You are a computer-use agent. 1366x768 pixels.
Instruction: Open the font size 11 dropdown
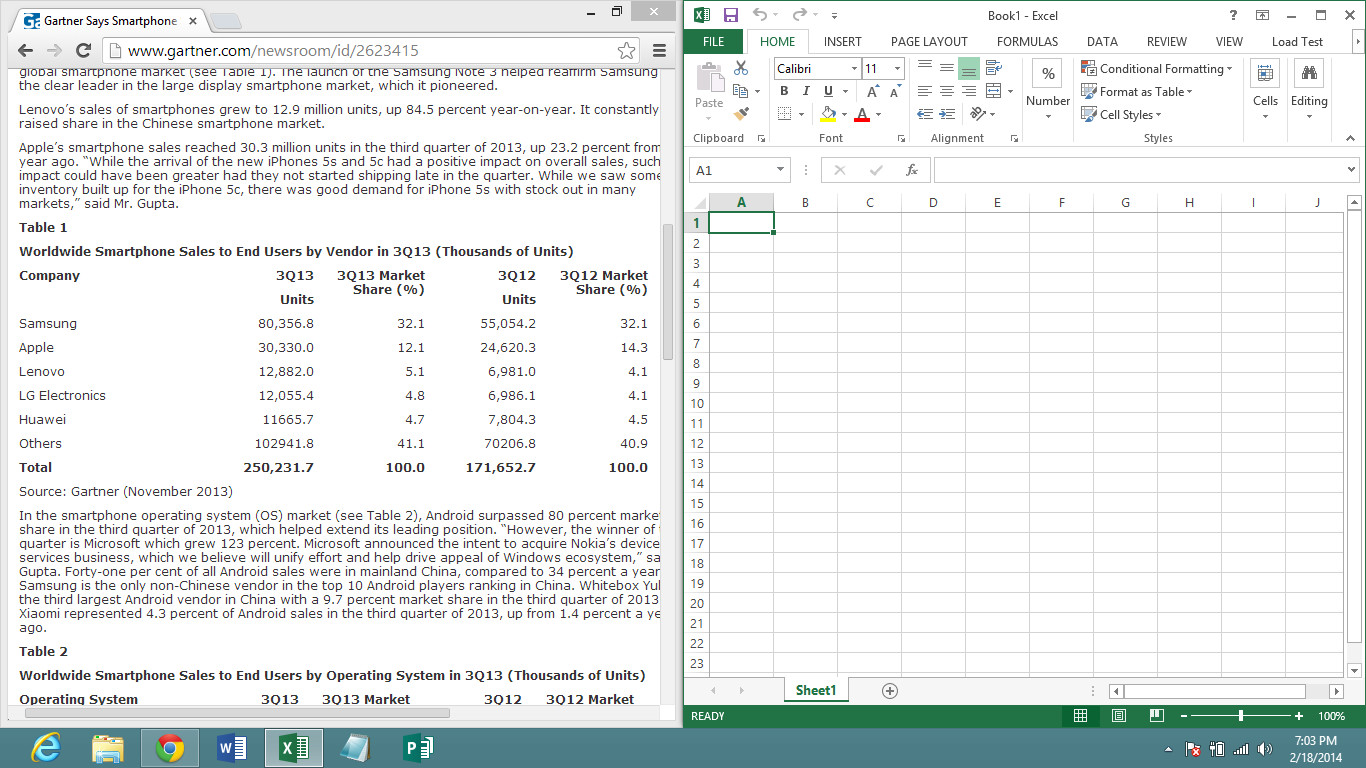point(897,68)
